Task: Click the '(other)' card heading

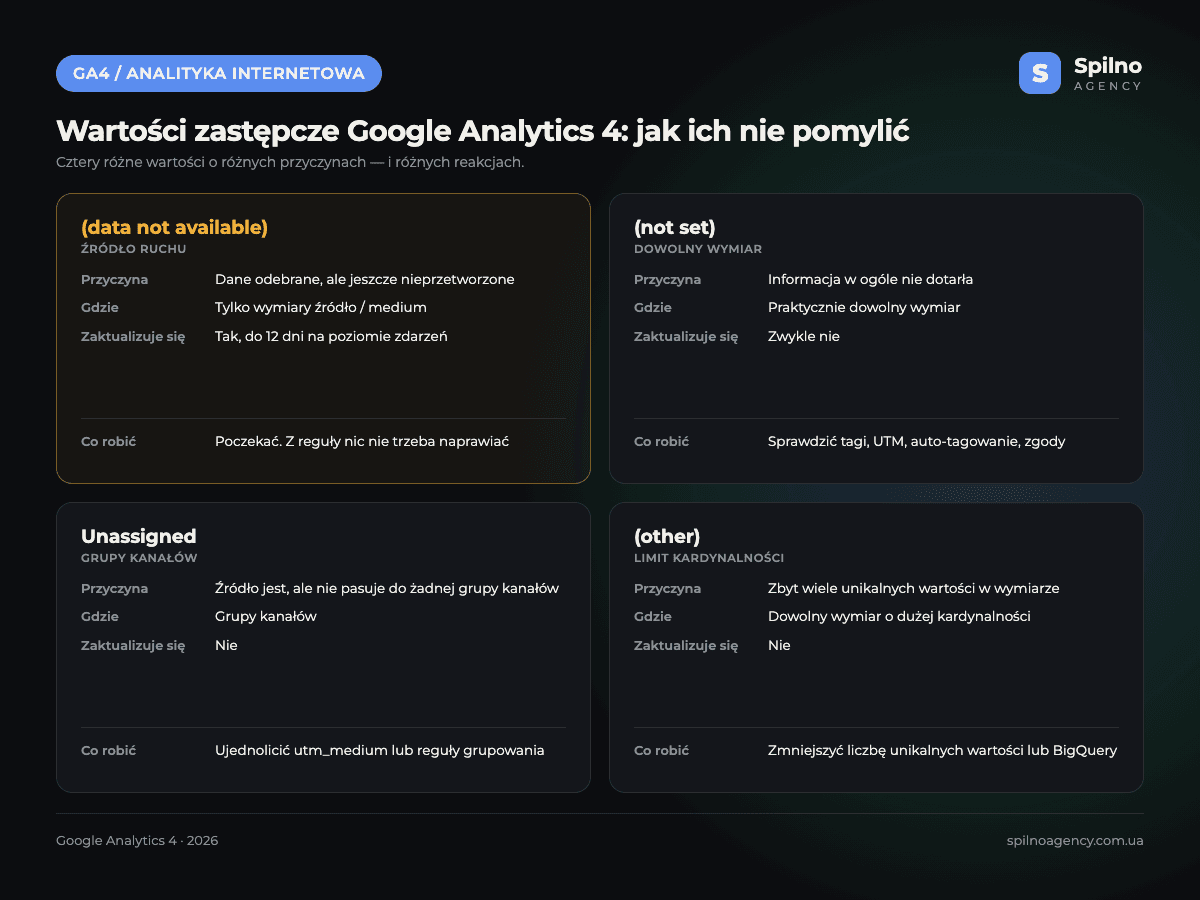Action: pyautogui.click(x=667, y=536)
